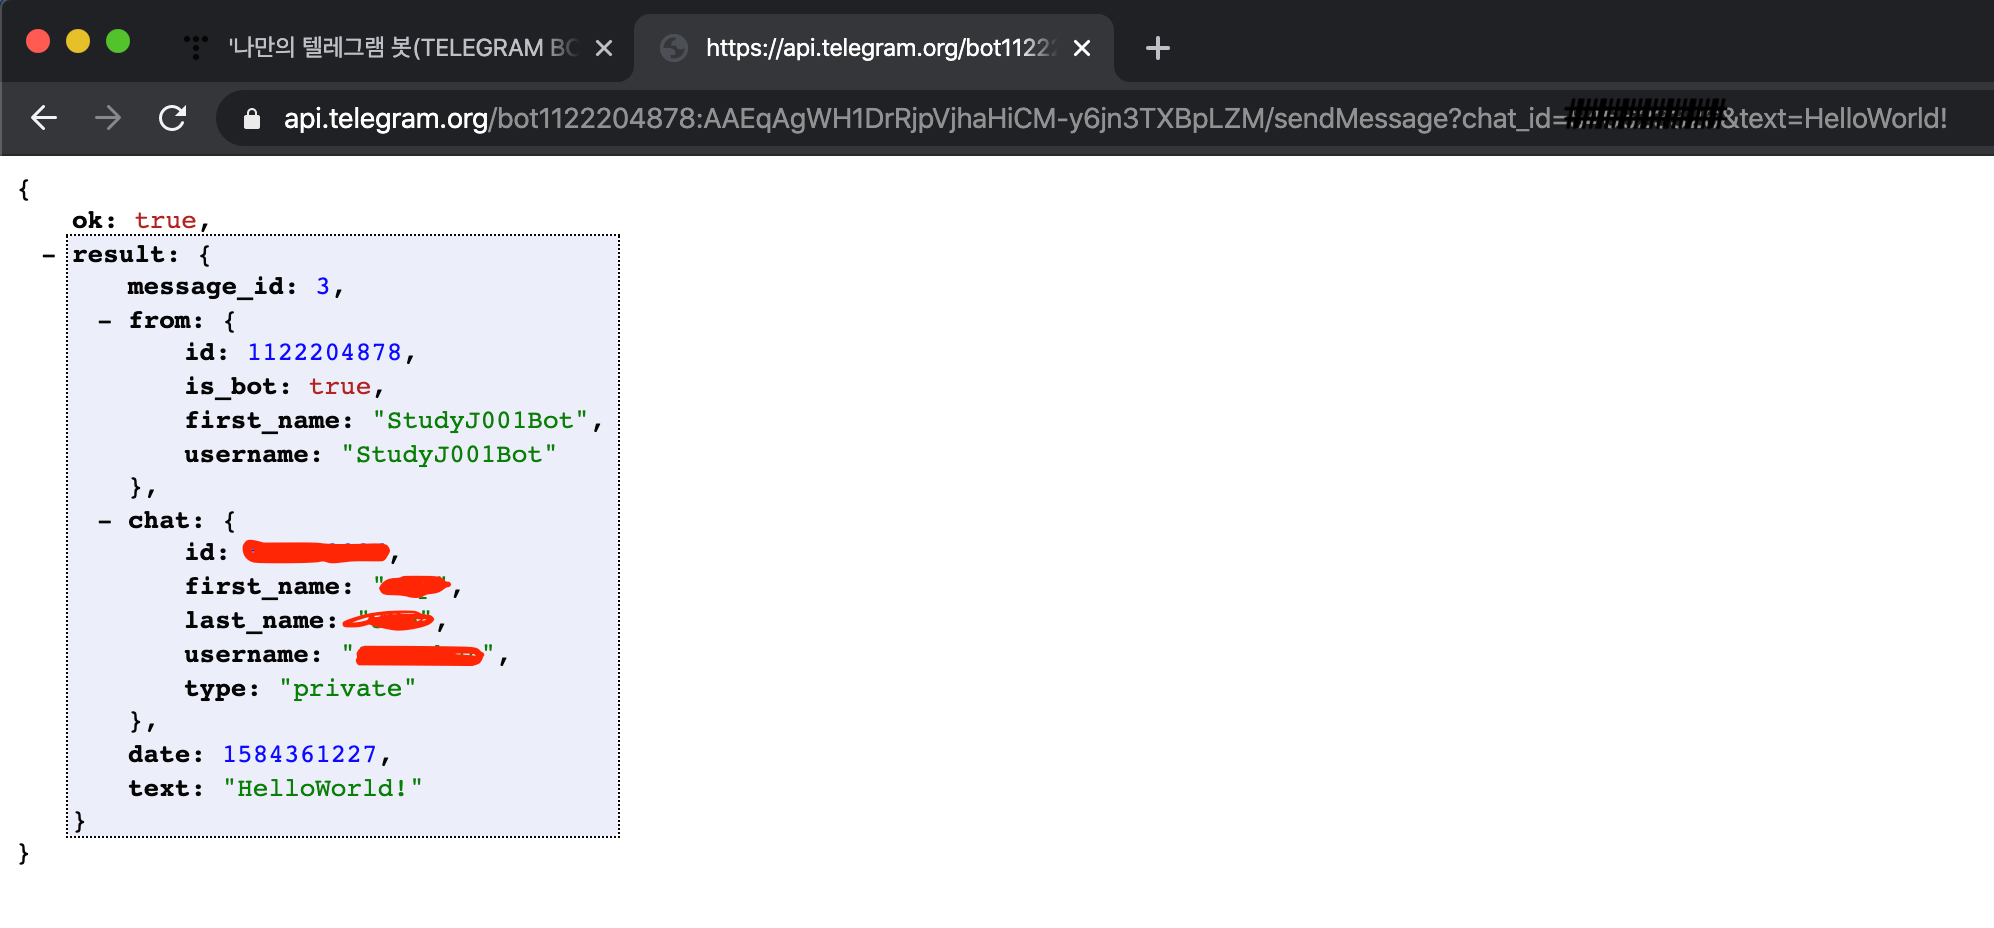Focus the address bar URL
The height and width of the screenshot is (928, 1994).
(1115, 119)
